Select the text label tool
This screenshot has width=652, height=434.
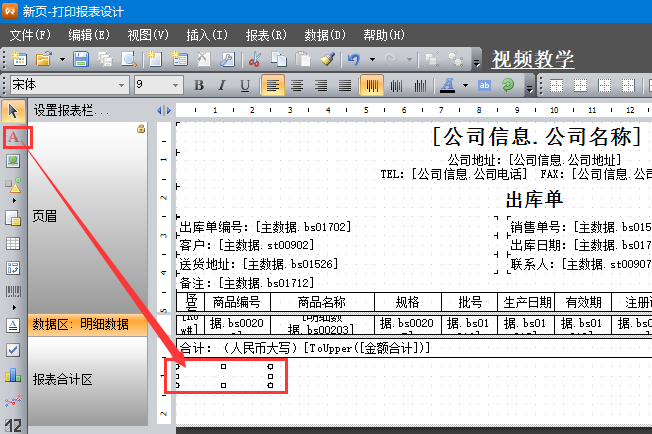click(x=15, y=137)
